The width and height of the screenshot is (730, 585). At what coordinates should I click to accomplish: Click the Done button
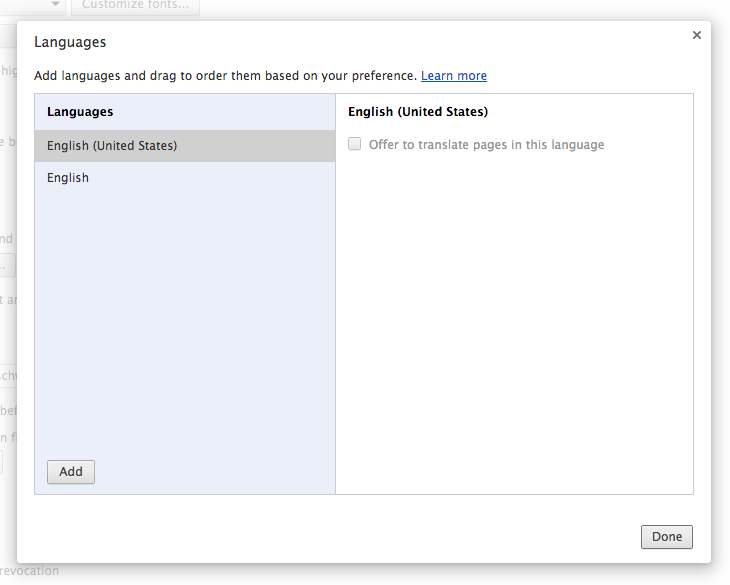click(x=667, y=537)
